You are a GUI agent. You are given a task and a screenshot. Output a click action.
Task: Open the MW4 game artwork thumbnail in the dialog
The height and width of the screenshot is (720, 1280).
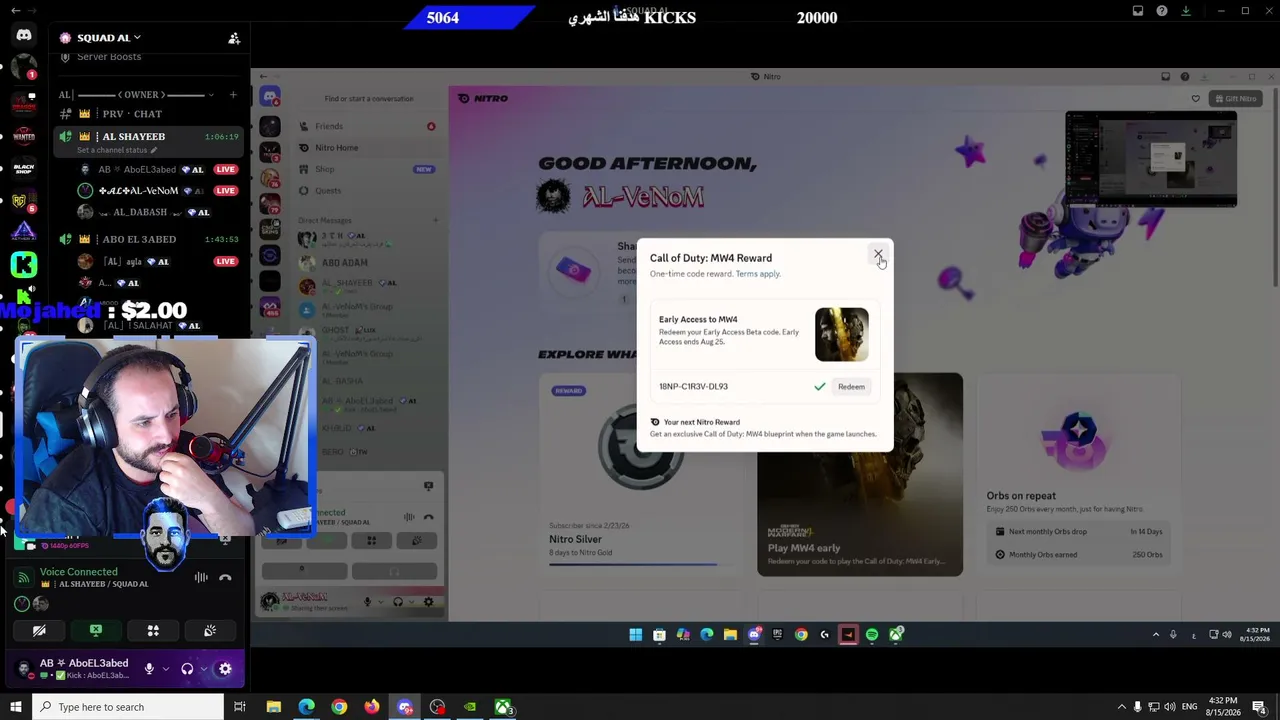click(x=841, y=334)
